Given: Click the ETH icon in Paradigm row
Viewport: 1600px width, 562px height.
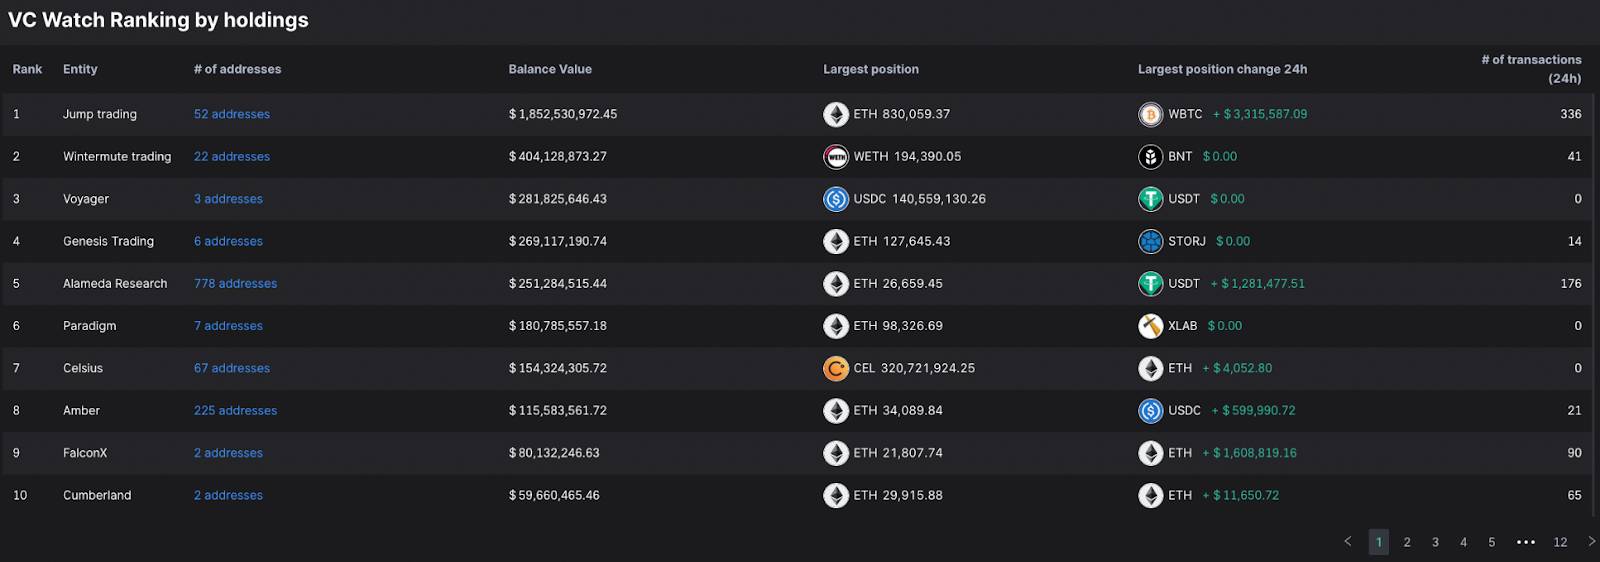Looking at the screenshot, I should pyautogui.click(x=836, y=326).
